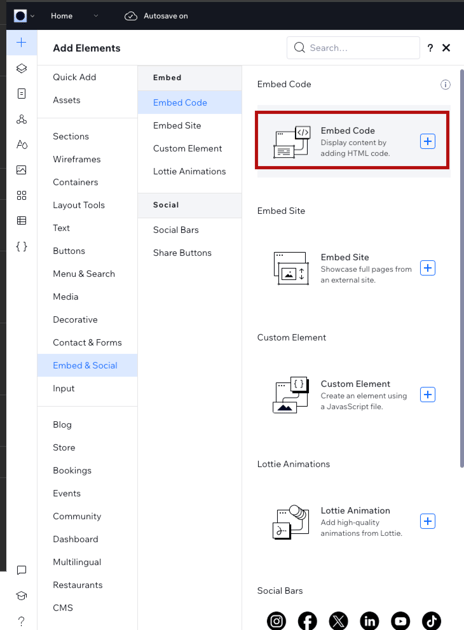Select Embed Site subcategory
The height and width of the screenshot is (630, 464).
click(177, 125)
